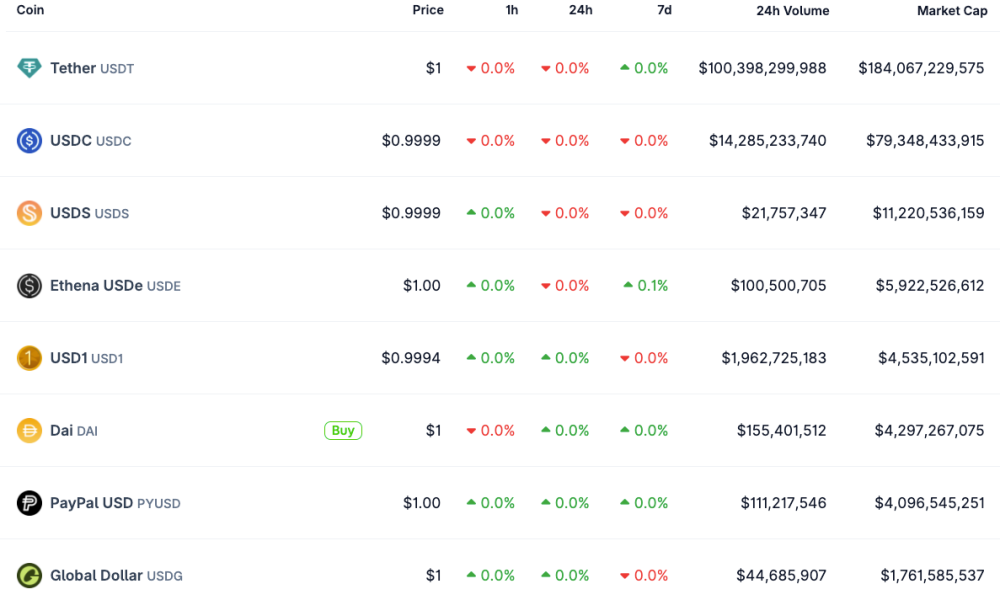
Task: Click the blue USDC logo icon
Action: (27, 140)
